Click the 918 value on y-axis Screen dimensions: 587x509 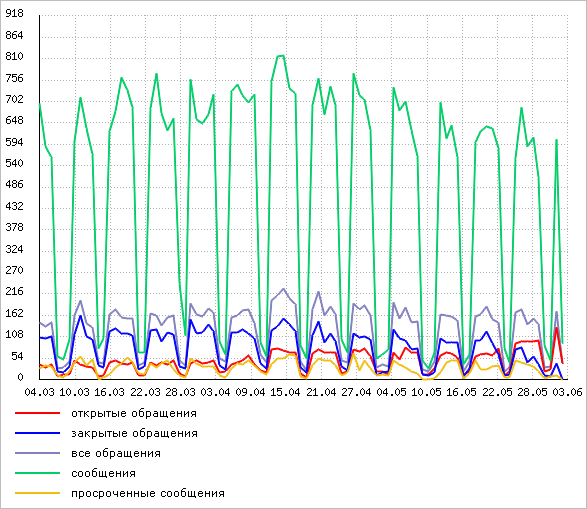pyautogui.click(x=14, y=13)
